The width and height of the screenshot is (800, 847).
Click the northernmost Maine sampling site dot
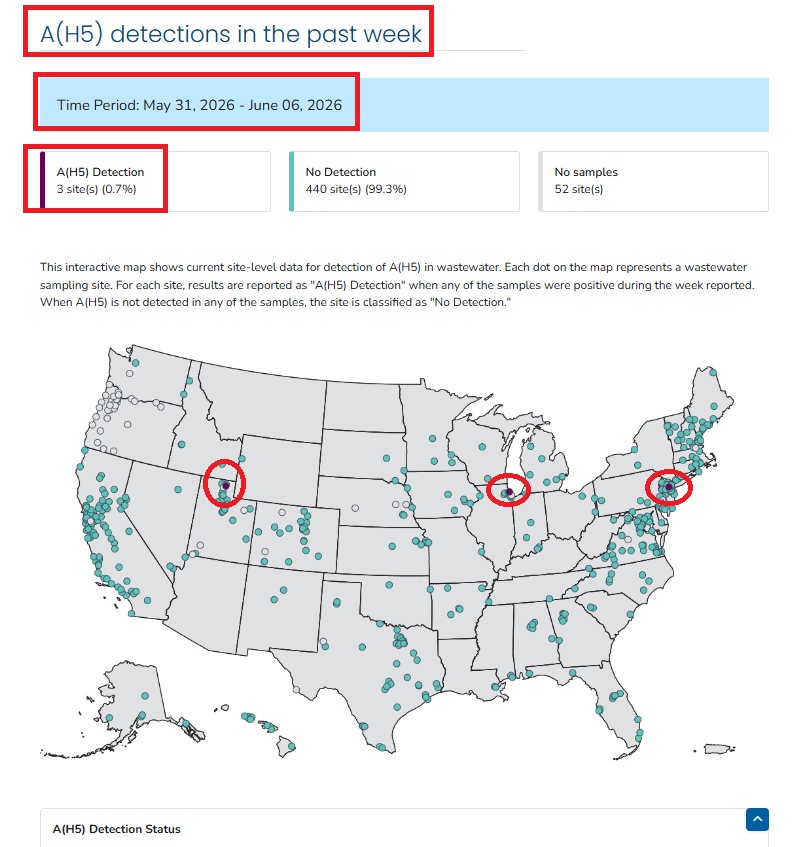[713, 372]
